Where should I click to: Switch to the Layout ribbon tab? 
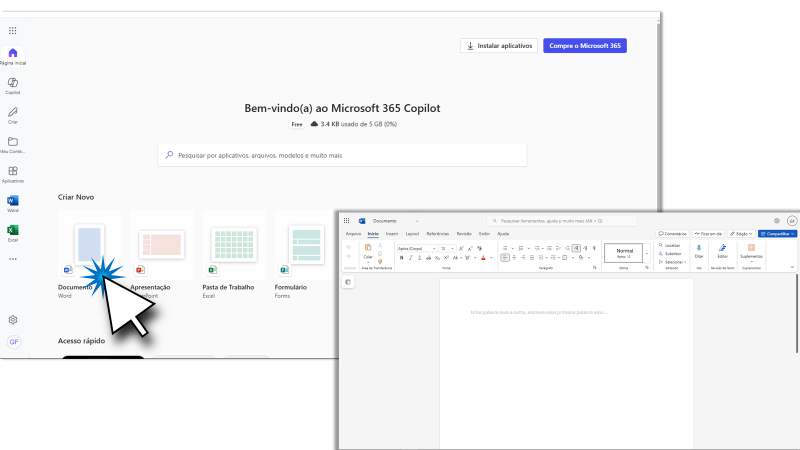point(412,234)
